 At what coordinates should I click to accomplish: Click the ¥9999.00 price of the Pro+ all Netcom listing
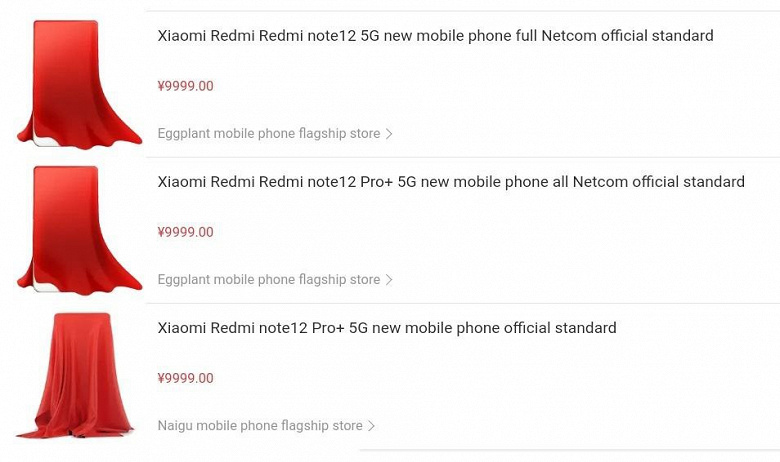185,233
